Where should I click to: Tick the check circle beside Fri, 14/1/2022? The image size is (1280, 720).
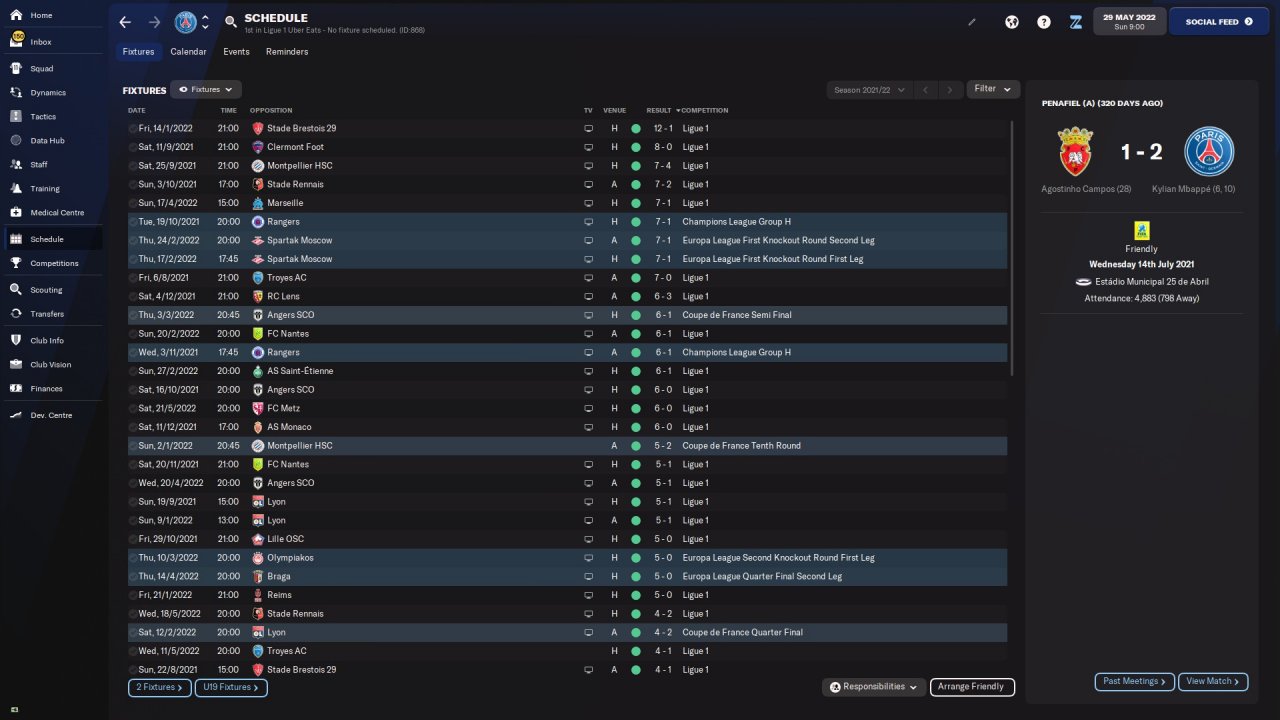coord(133,129)
